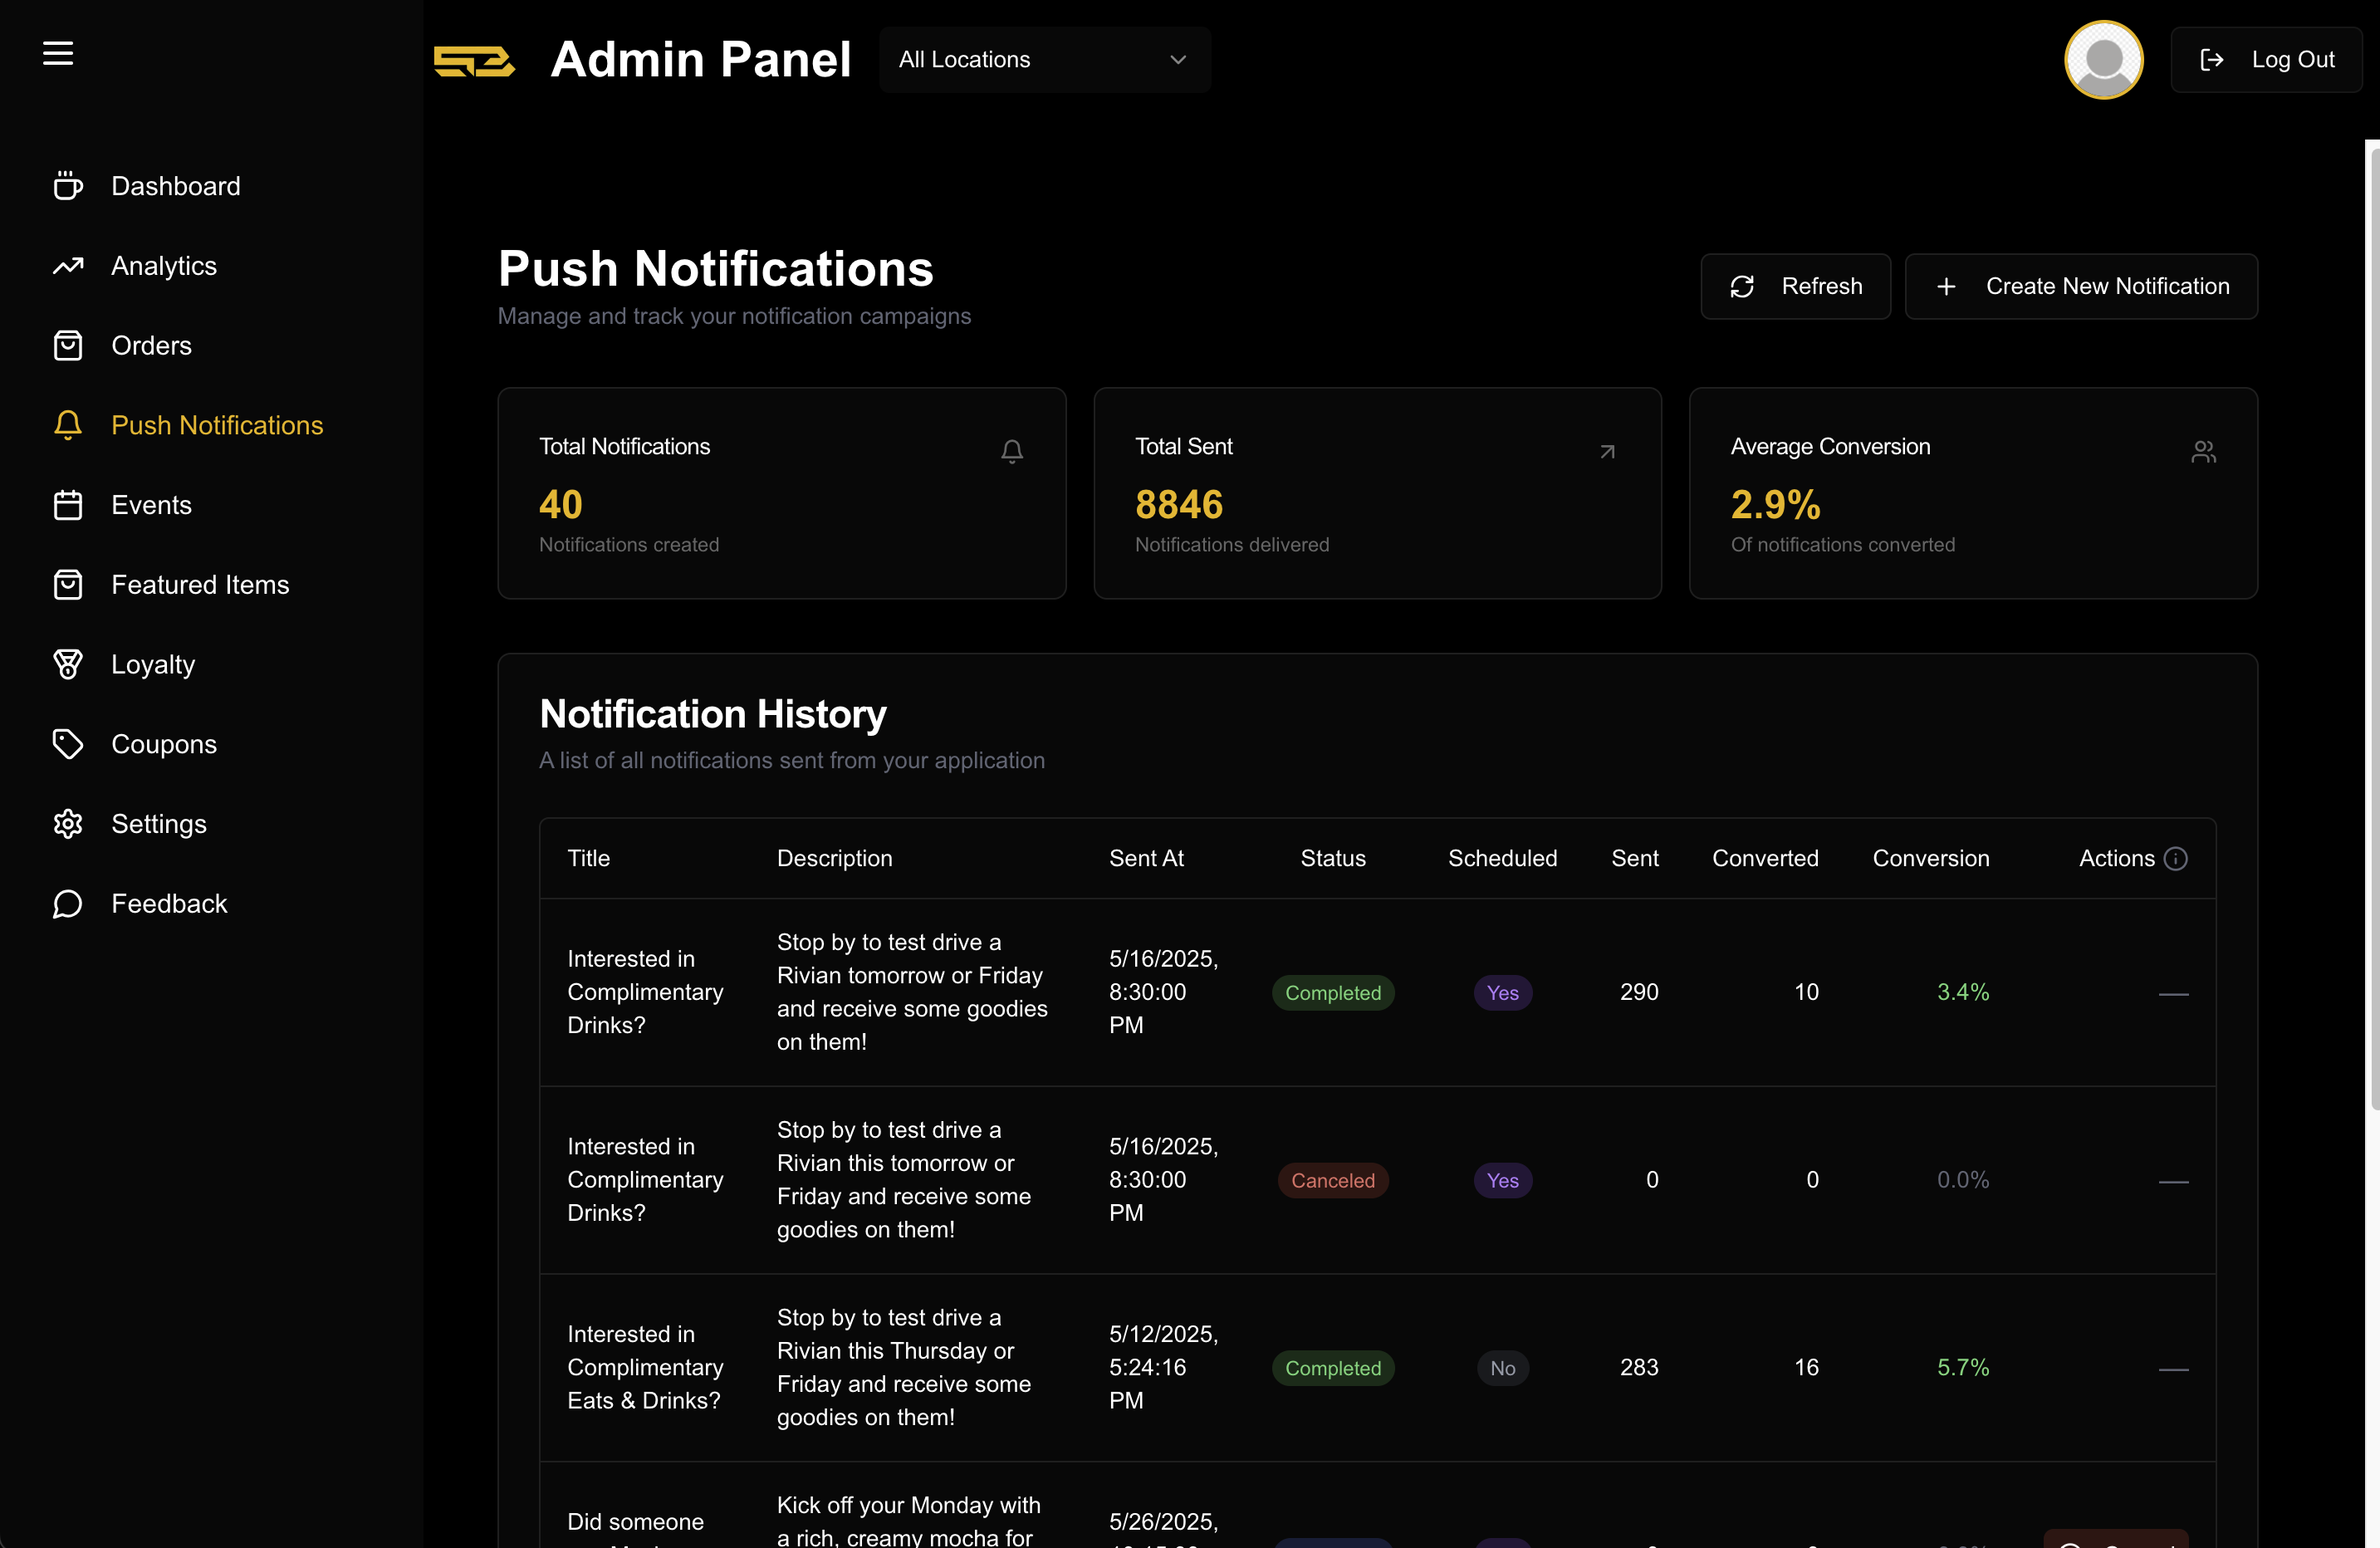
Task: Click the total sent value 8846
Action: [1179, 504]
